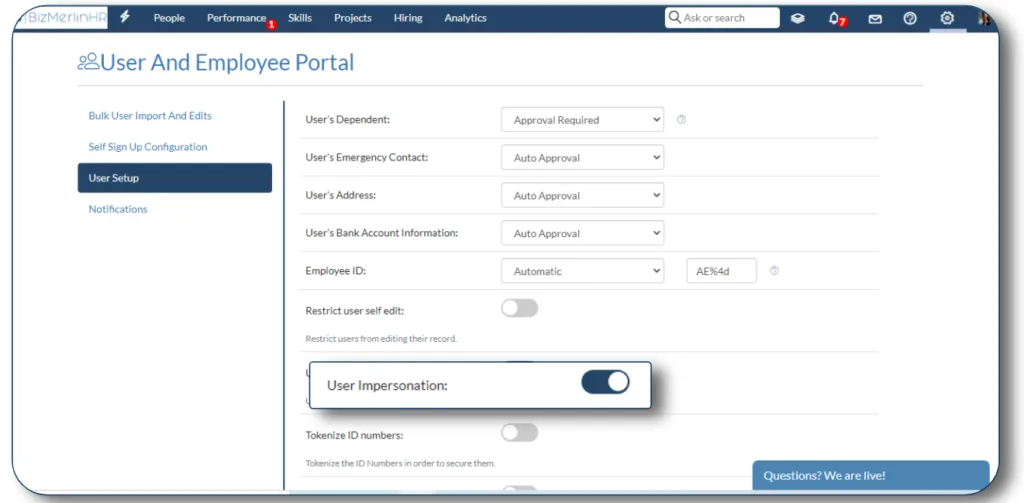This screenshot has width=1024, height=503.
Task: Click the 'Restrict users from editing their record.' text
Action: [381, 339]
